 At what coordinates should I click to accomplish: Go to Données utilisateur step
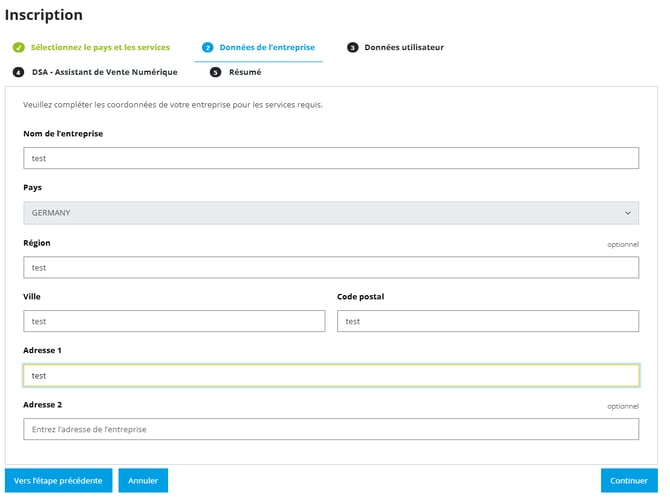(x=404, y=47)
